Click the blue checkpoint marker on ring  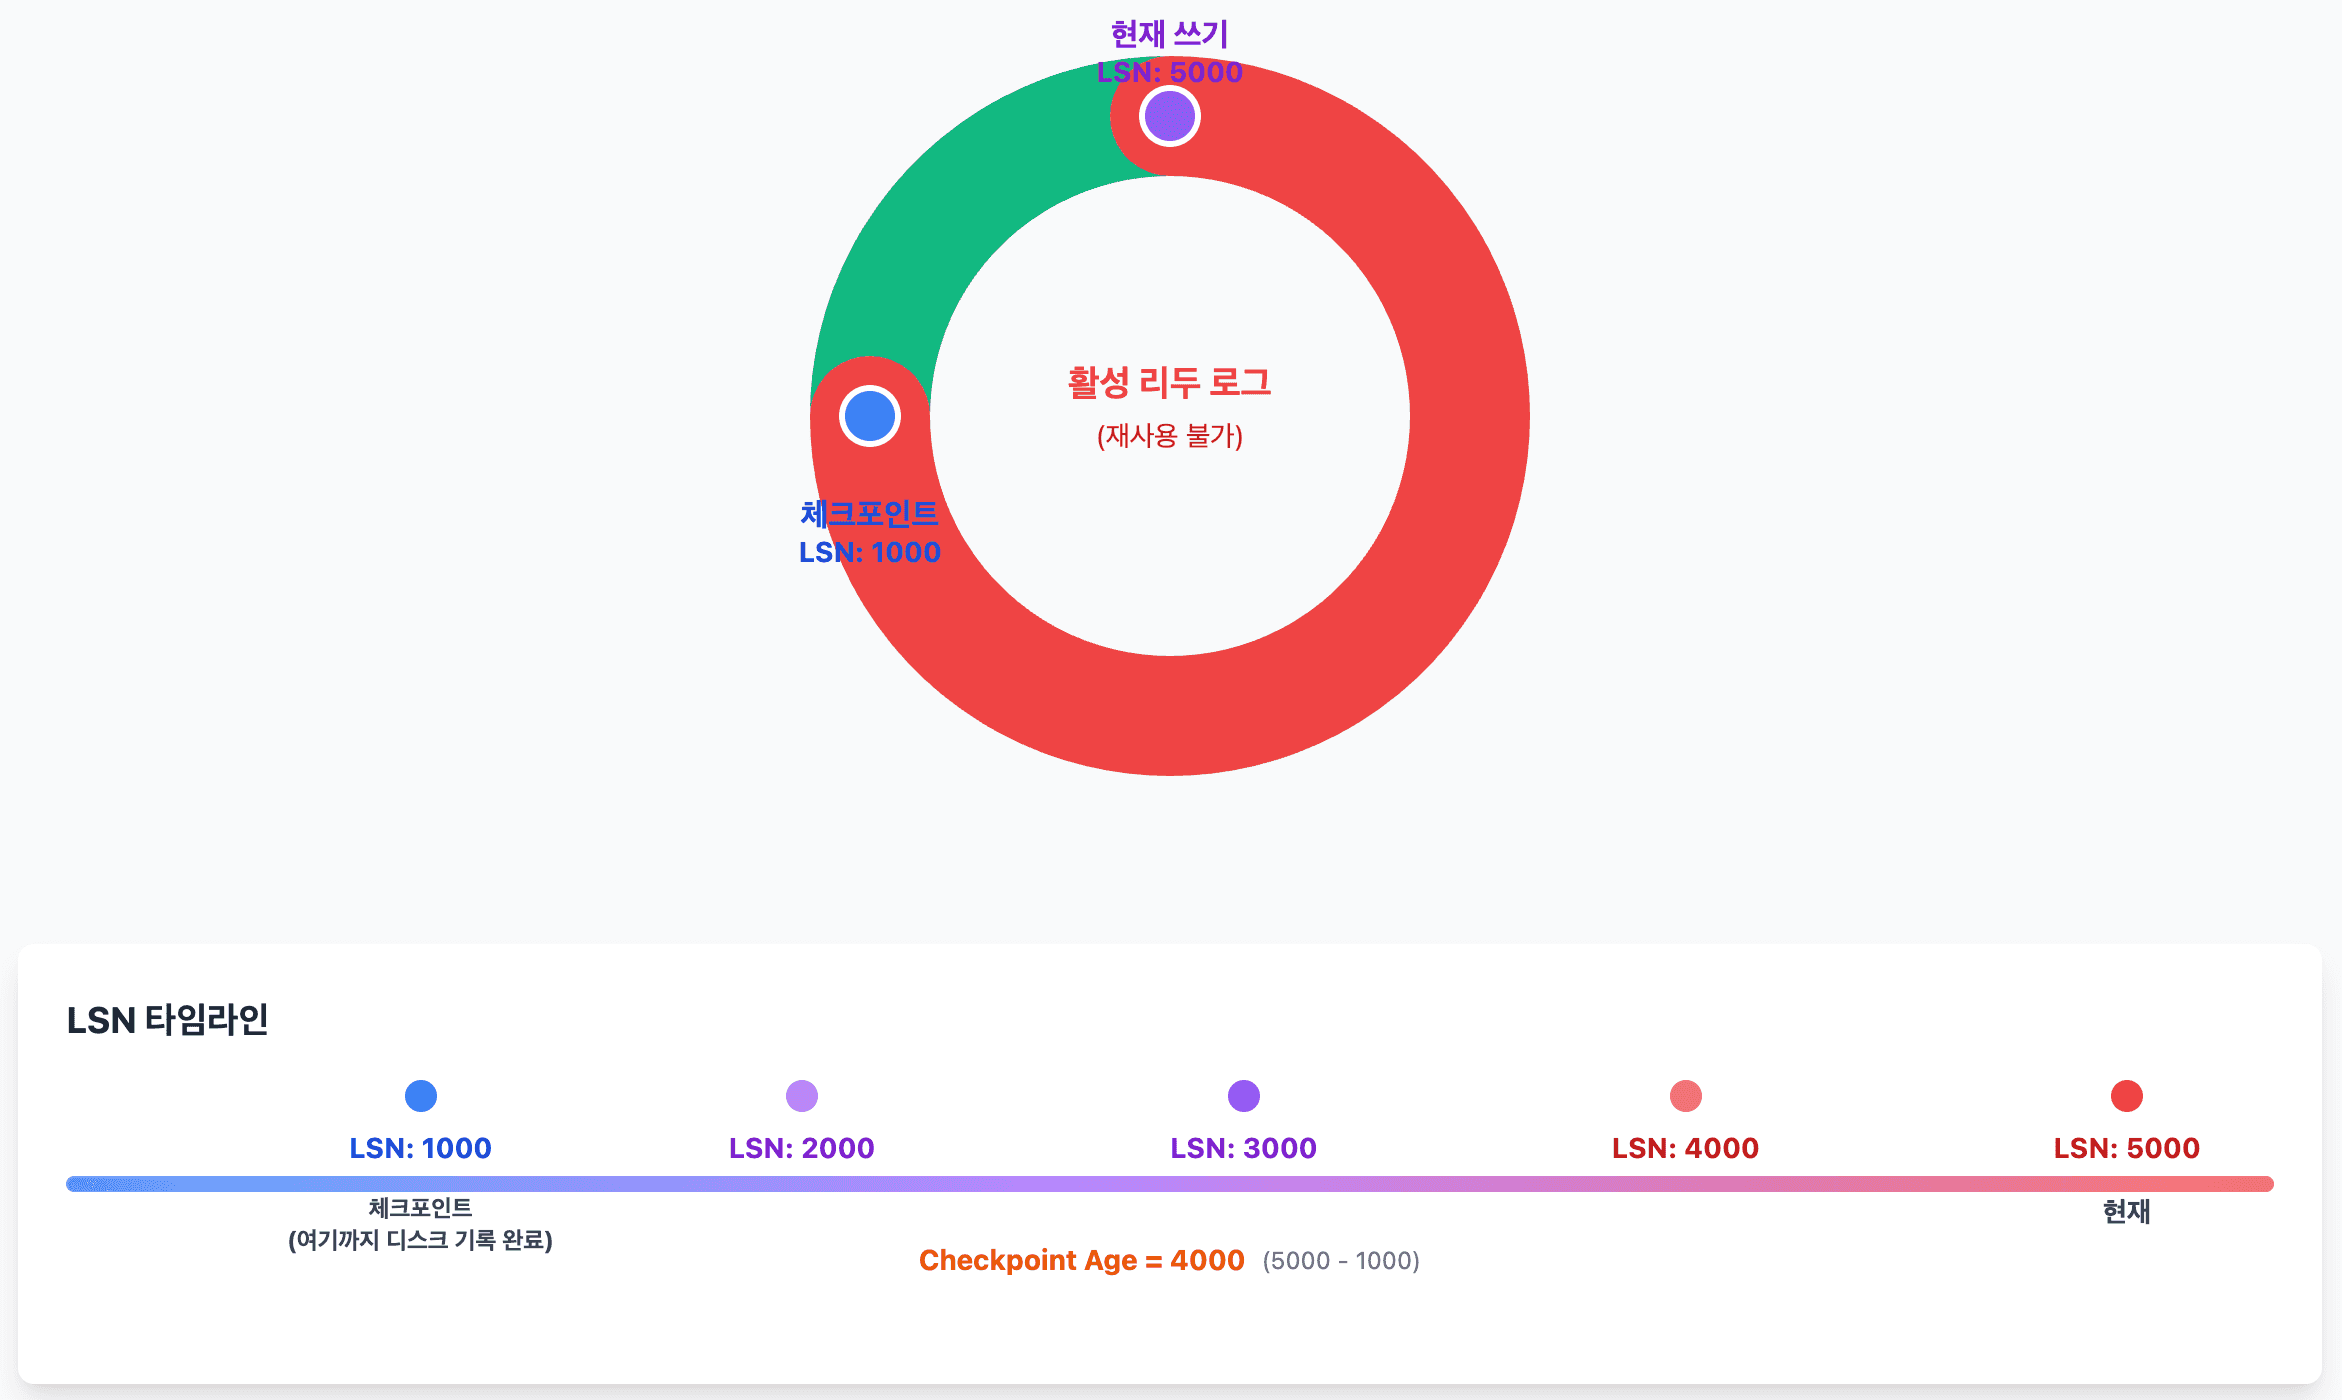tap(870, 416)
